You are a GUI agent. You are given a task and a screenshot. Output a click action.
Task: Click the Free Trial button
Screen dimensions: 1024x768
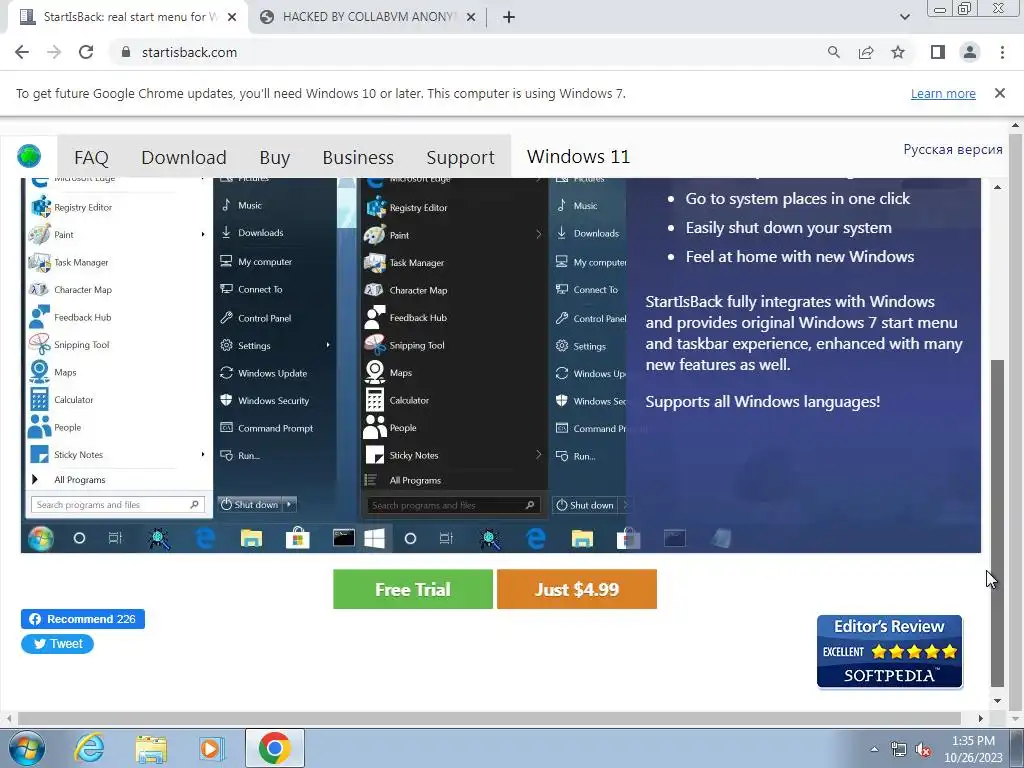click(x=413, y=589)
